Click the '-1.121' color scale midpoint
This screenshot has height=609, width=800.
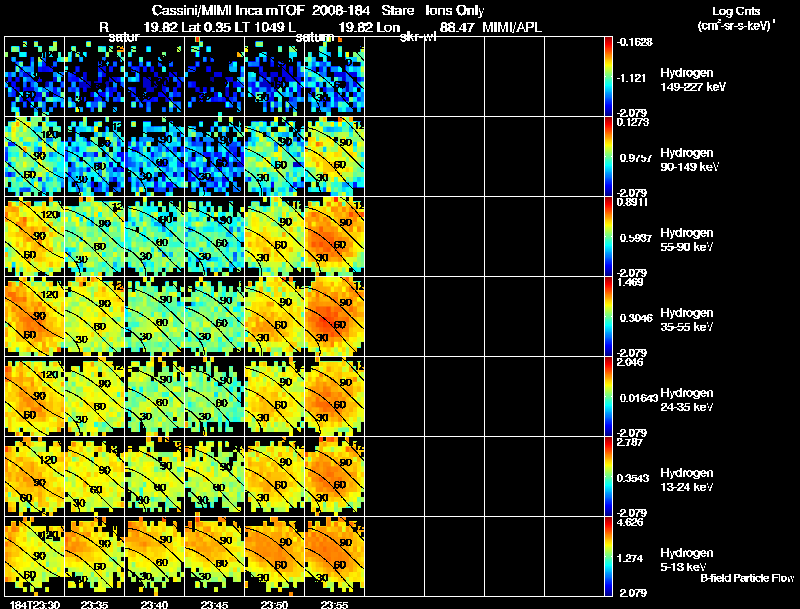[632, 78]
